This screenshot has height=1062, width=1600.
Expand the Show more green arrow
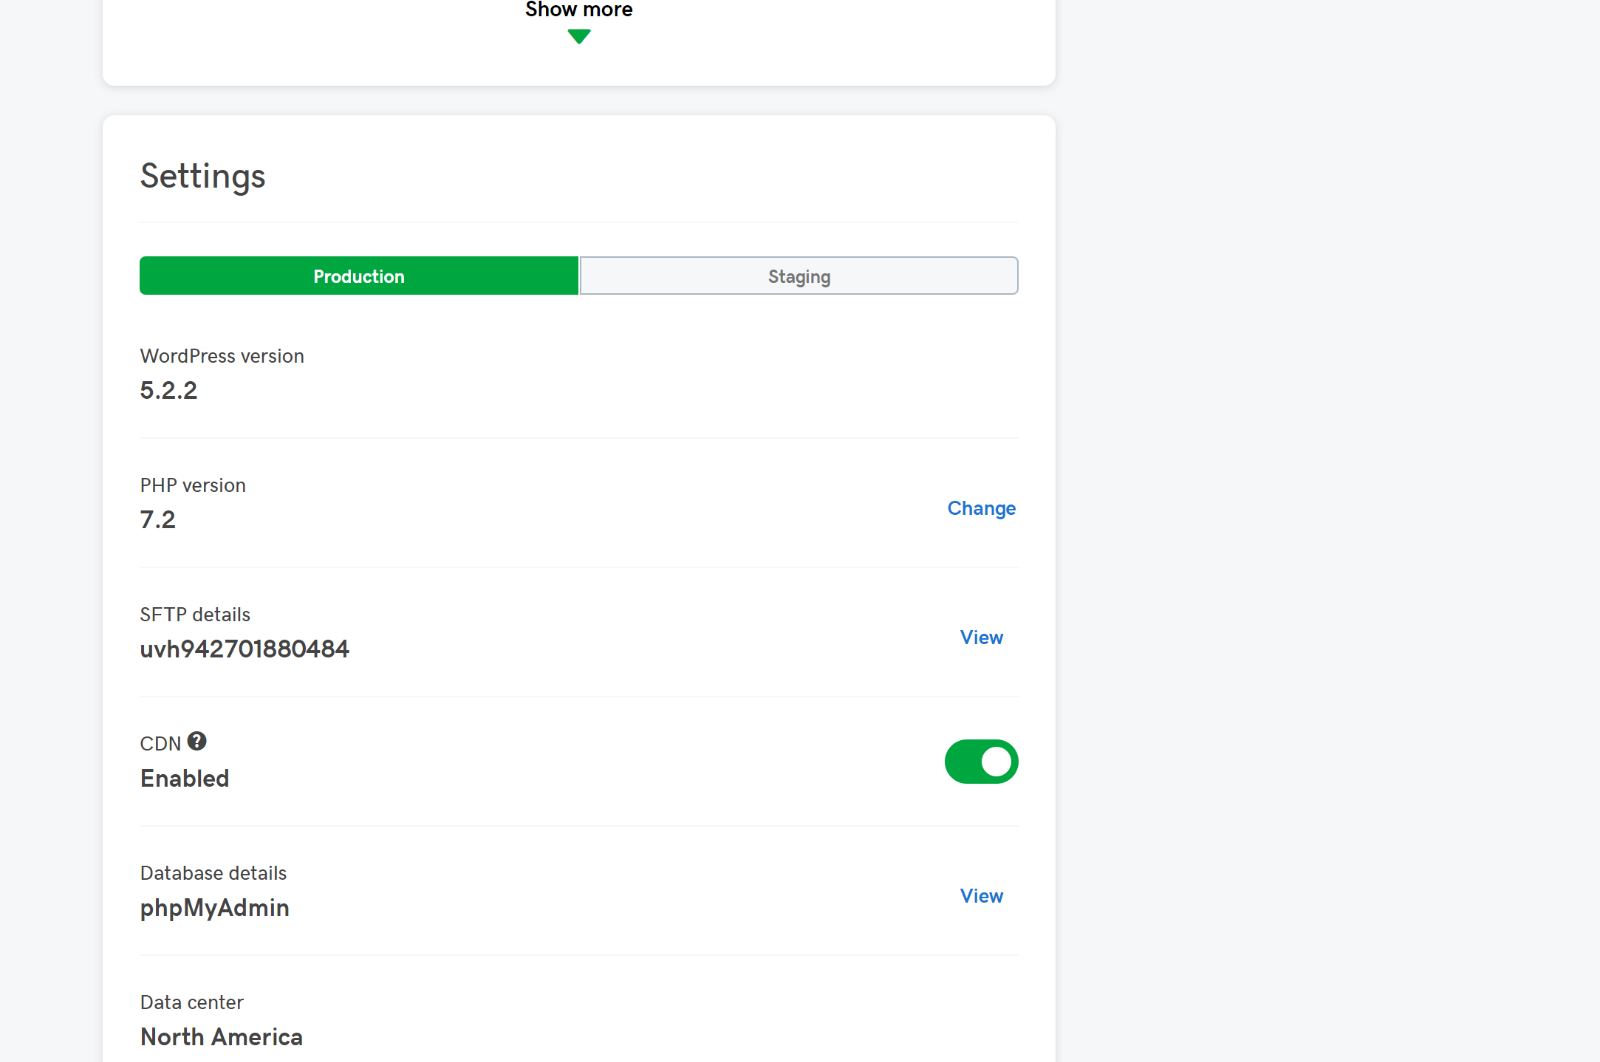coord(579,37)
